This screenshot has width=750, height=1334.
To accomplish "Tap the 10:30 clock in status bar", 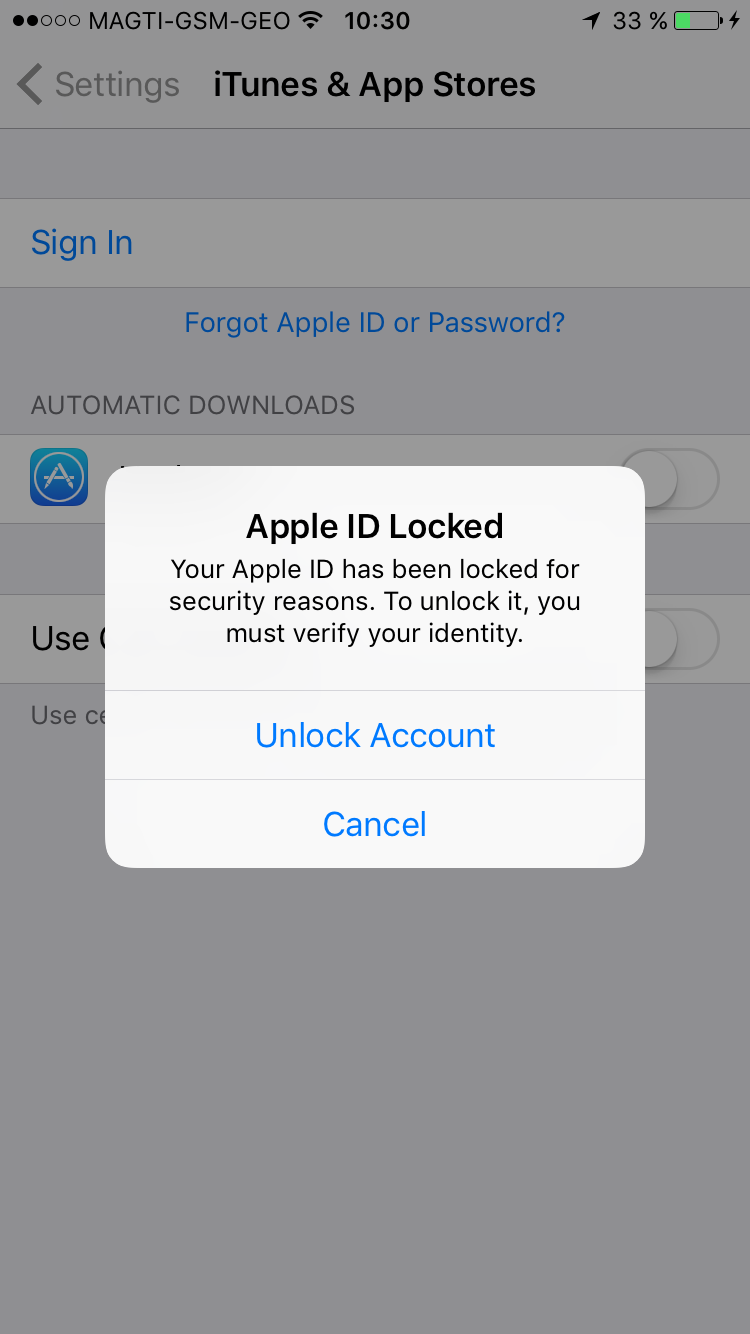I will (x=377, y=21).
